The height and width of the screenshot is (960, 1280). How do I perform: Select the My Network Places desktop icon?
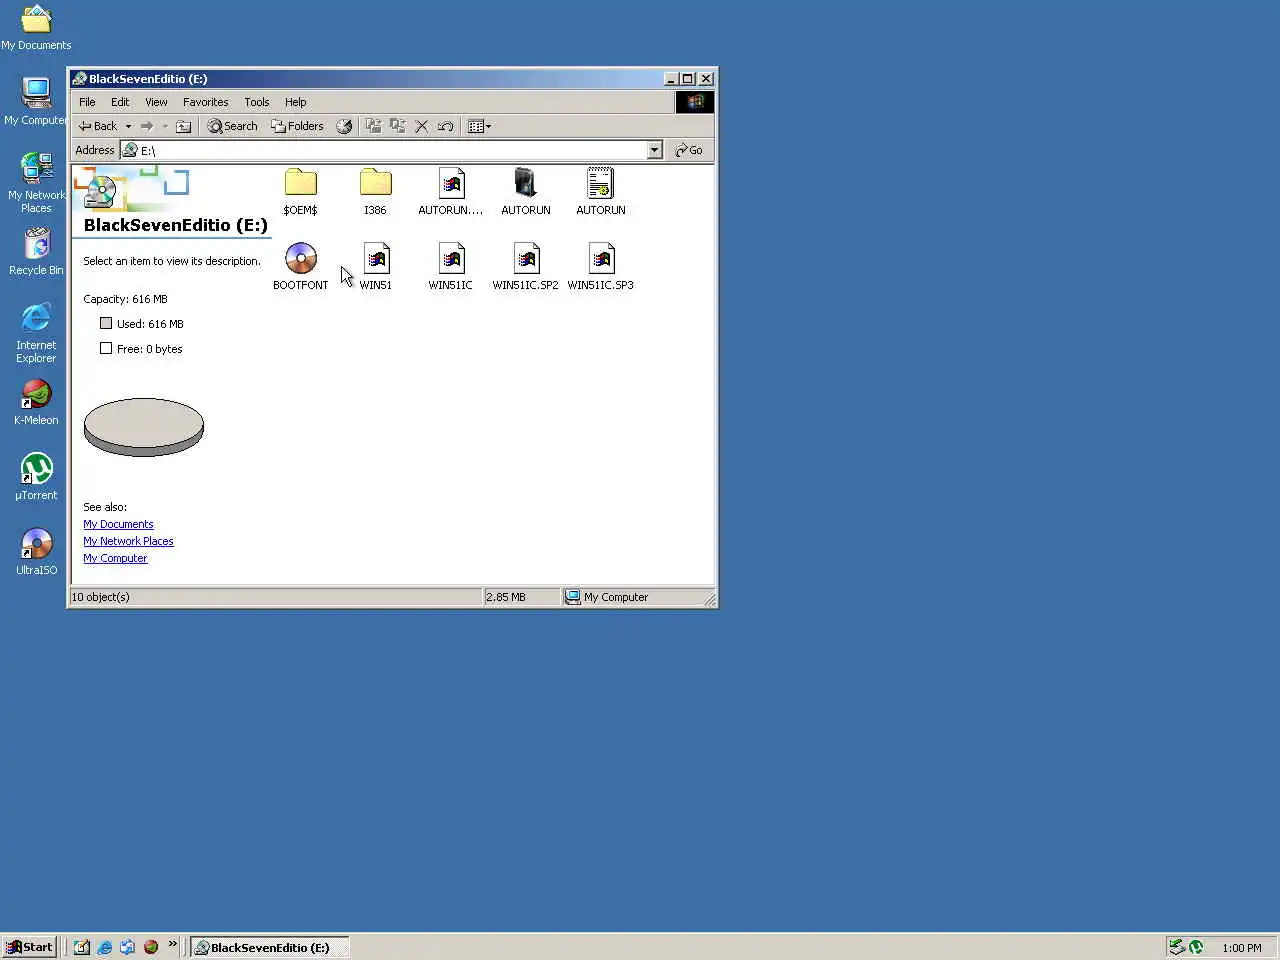pyautogui.click(x=36, y=183)
